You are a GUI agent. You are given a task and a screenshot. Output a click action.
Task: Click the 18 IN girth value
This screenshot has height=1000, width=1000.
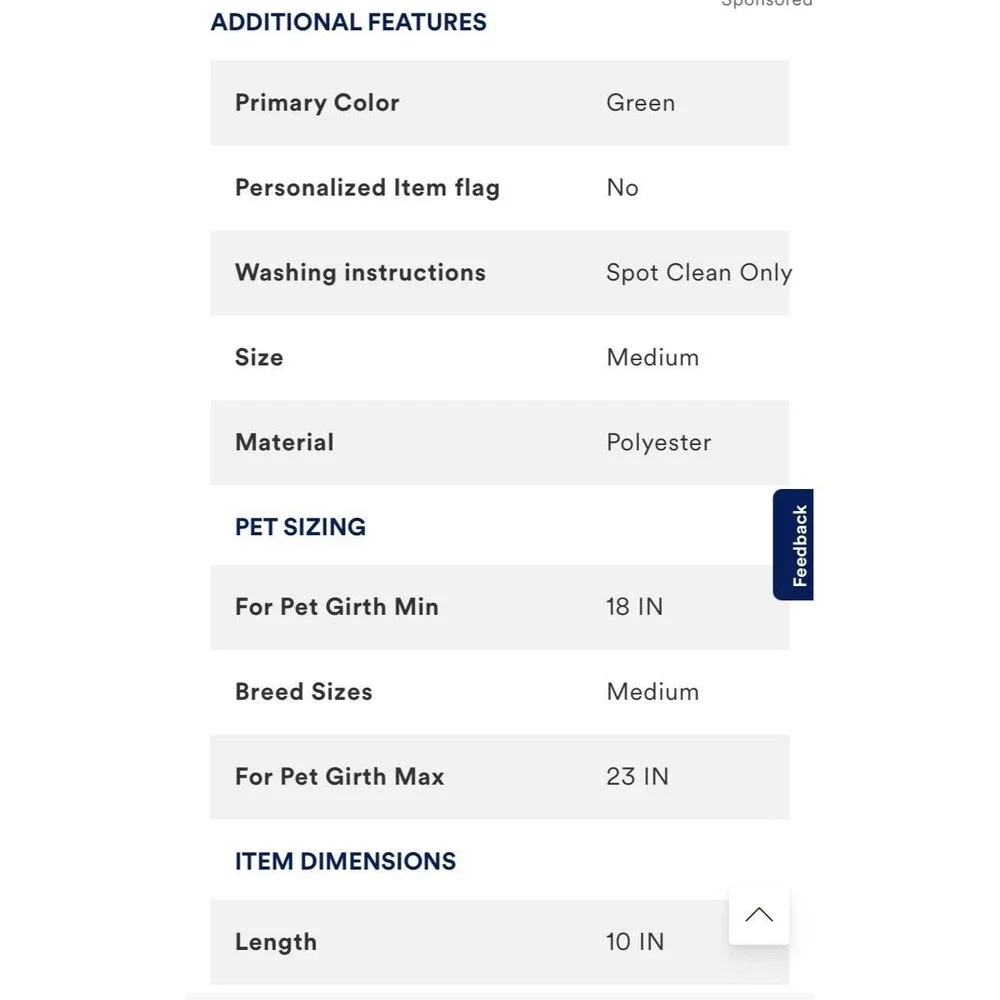pos(635,607)
